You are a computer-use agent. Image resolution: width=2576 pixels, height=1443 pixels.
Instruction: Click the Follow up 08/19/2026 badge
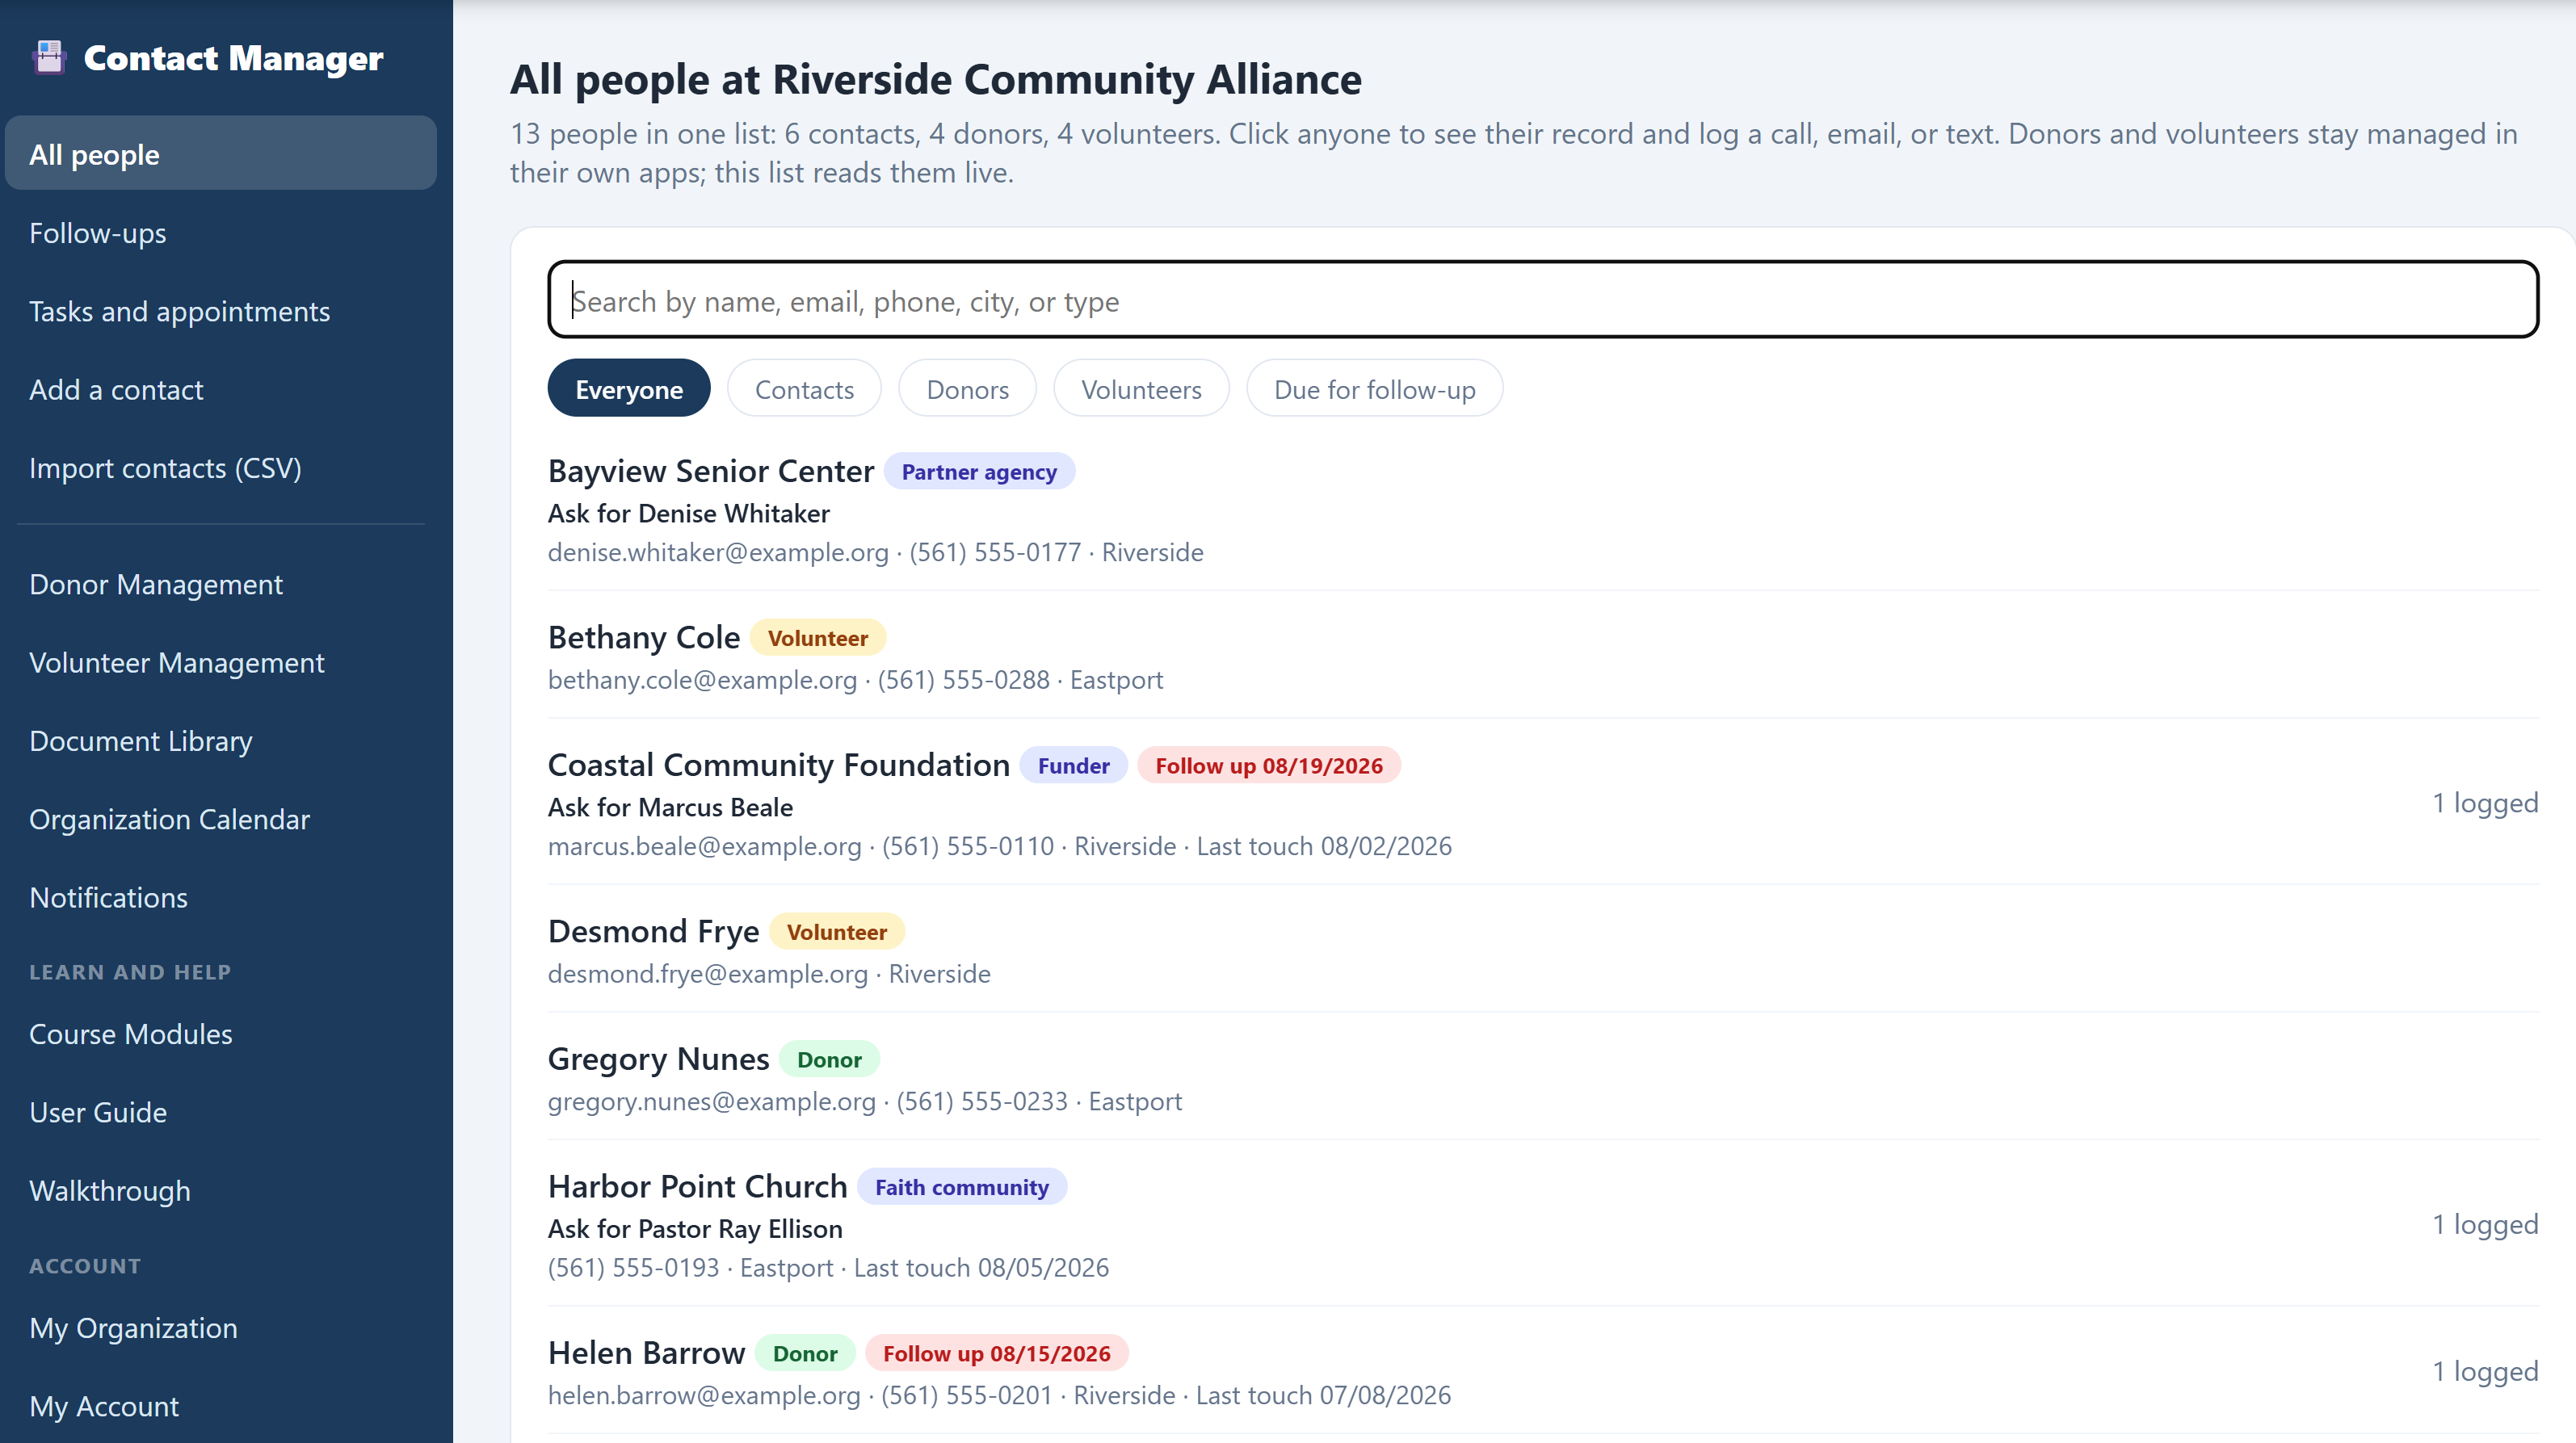pyautogui.click(x=1269, y=765)
